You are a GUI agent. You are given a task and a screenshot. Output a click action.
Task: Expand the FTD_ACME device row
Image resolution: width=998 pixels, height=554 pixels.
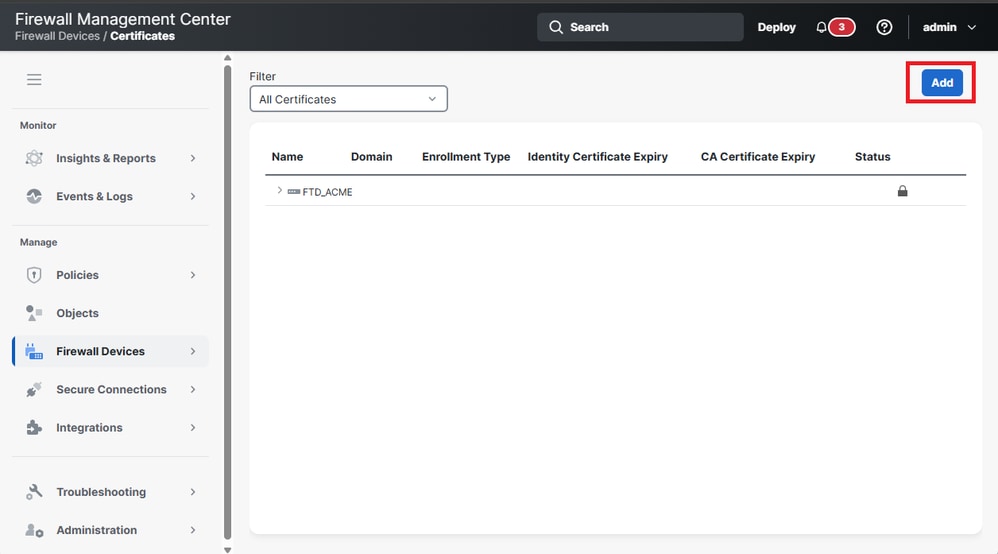pos(279,190)
